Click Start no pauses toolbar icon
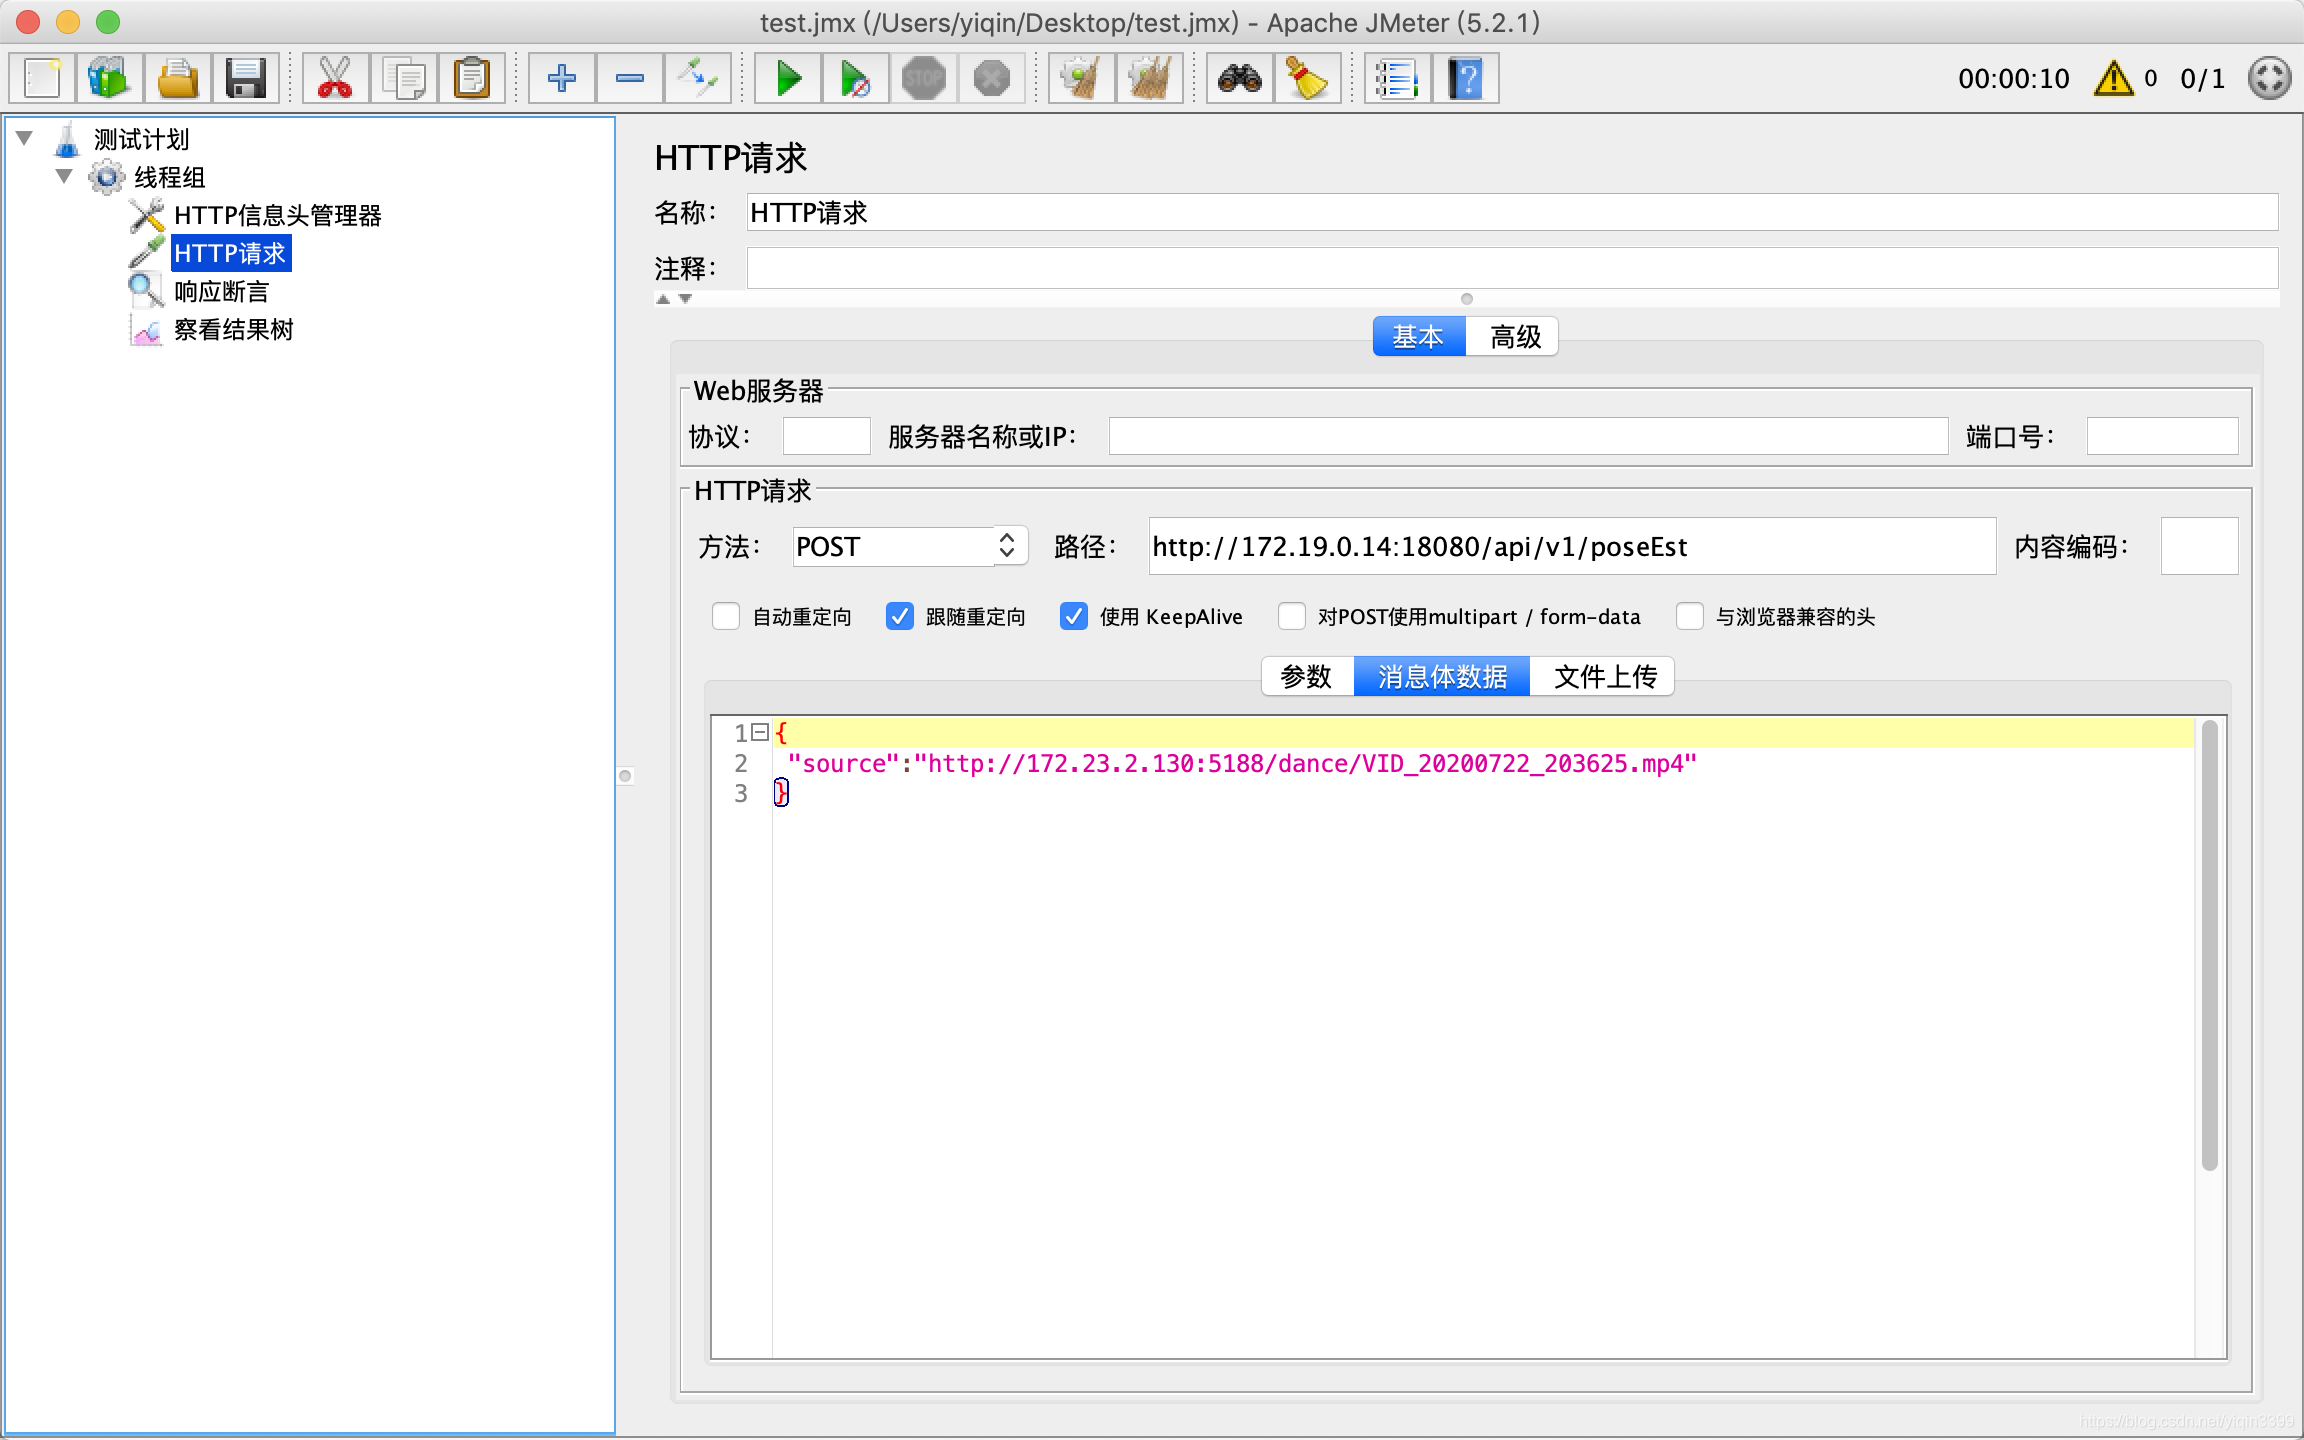The height and width of the screenshot is (1440, 2304). pyautogui.click(x=855, y=78)
